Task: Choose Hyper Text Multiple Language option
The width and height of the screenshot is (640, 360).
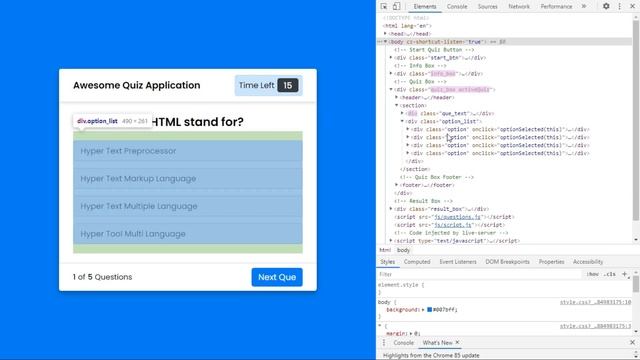Action: (x=188, y=206)
